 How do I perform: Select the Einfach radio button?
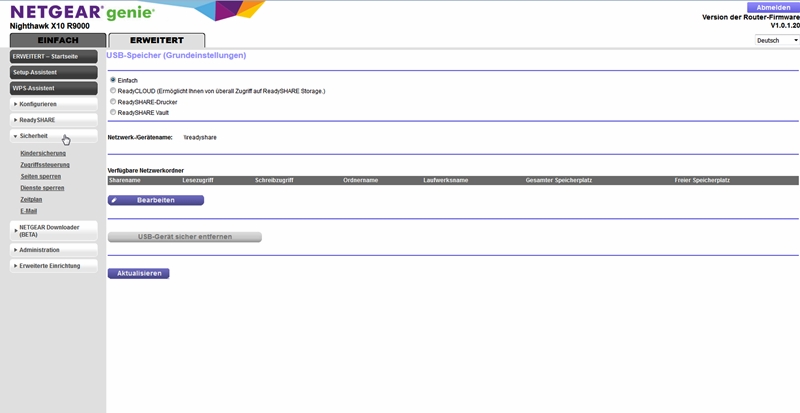point(112,80)
